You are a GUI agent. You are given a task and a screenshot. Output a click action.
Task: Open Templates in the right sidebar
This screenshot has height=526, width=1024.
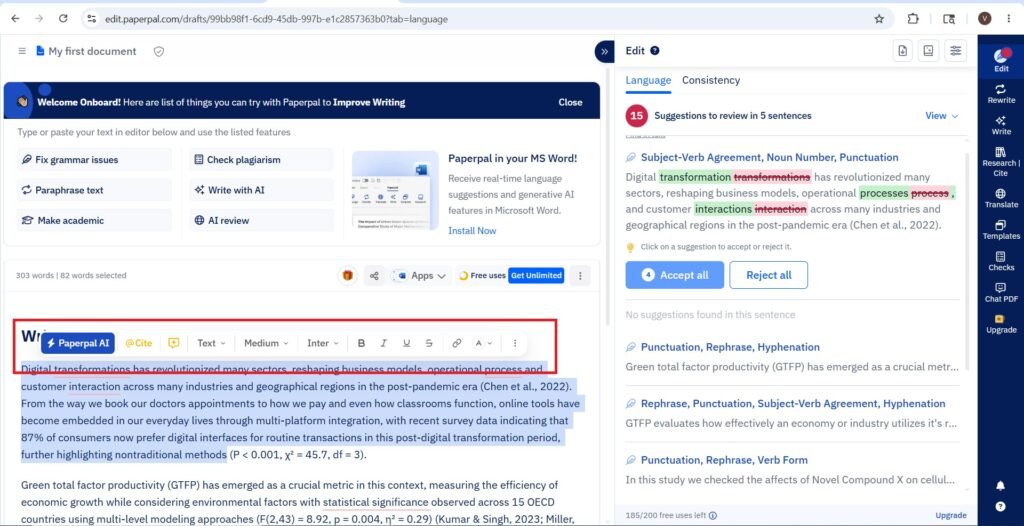[x=1000, y=230]
